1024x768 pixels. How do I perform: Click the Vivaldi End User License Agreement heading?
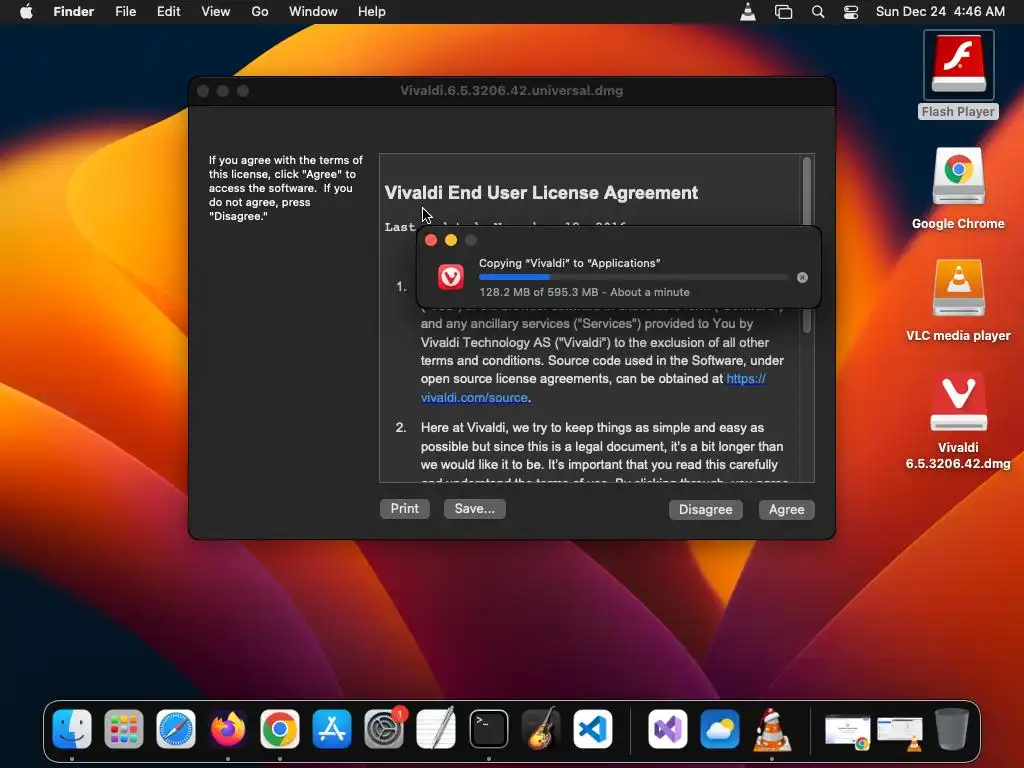[541, 193]
